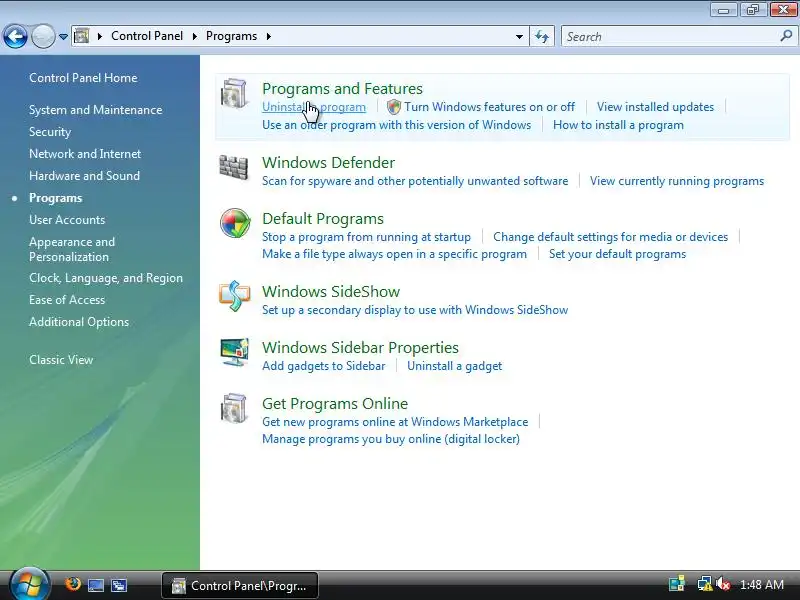Viewport: 800px width, 600px height.
Task: Click the network warning icon in system tray
Action: [x=705, y=584]
